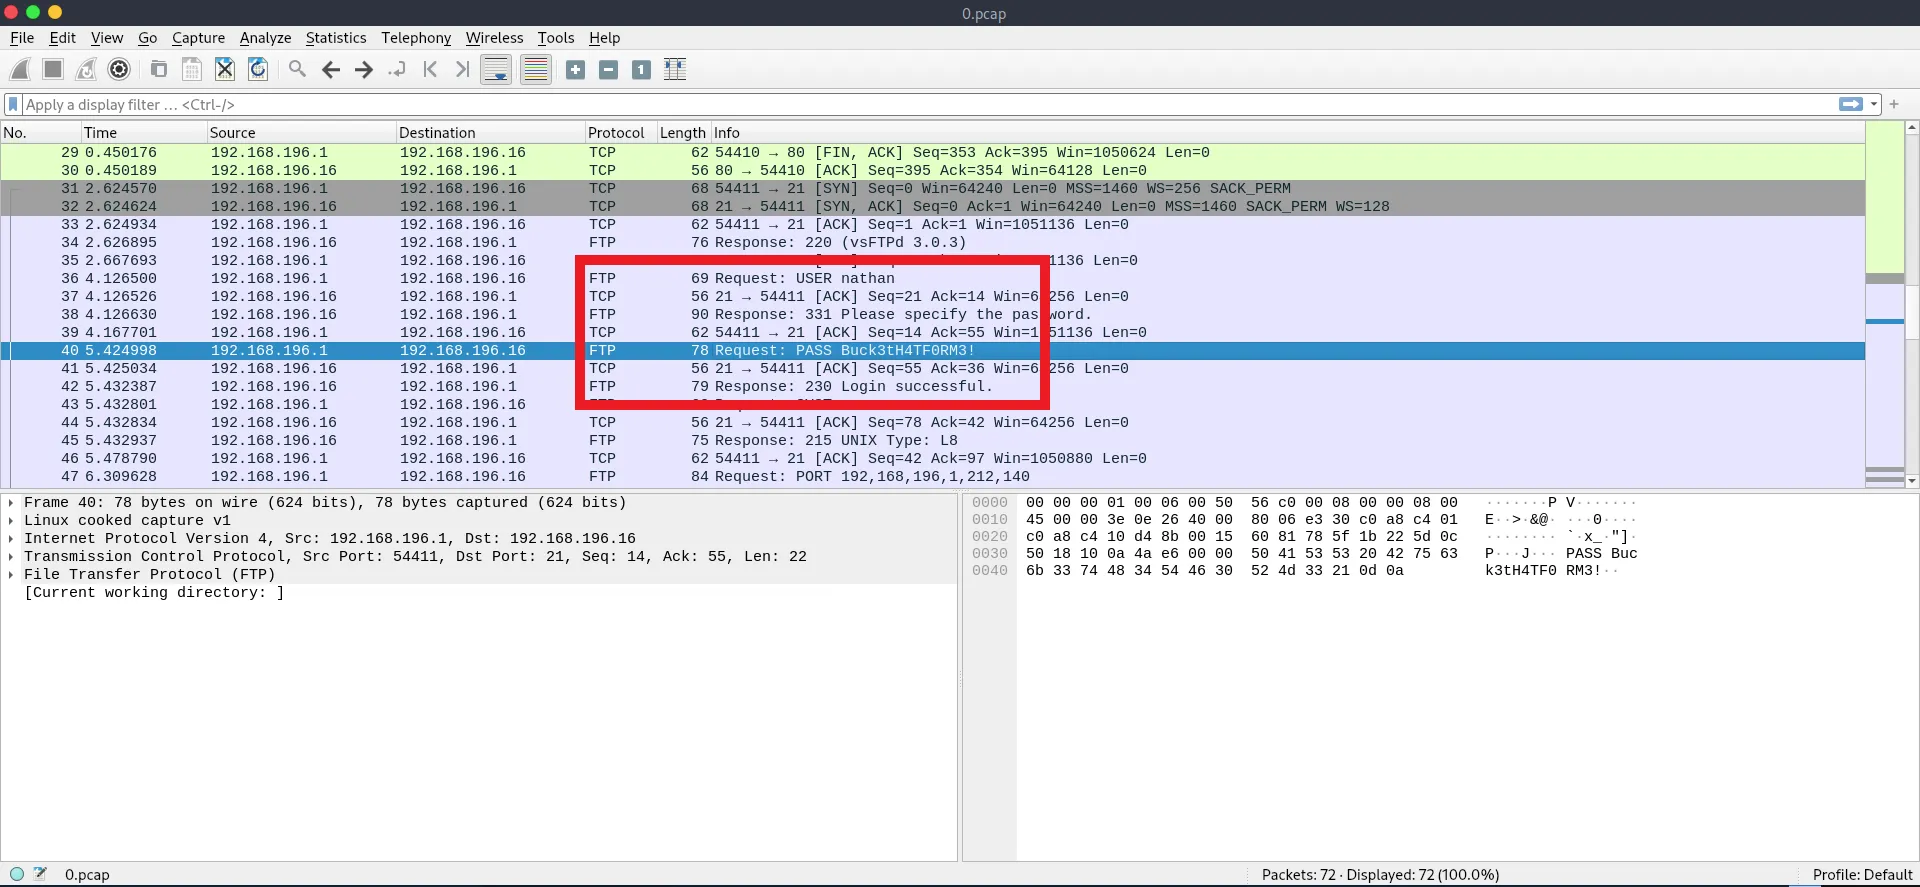This screenshot has width=1920, height=887.
Task: Open the File menu
Action: 22,38
